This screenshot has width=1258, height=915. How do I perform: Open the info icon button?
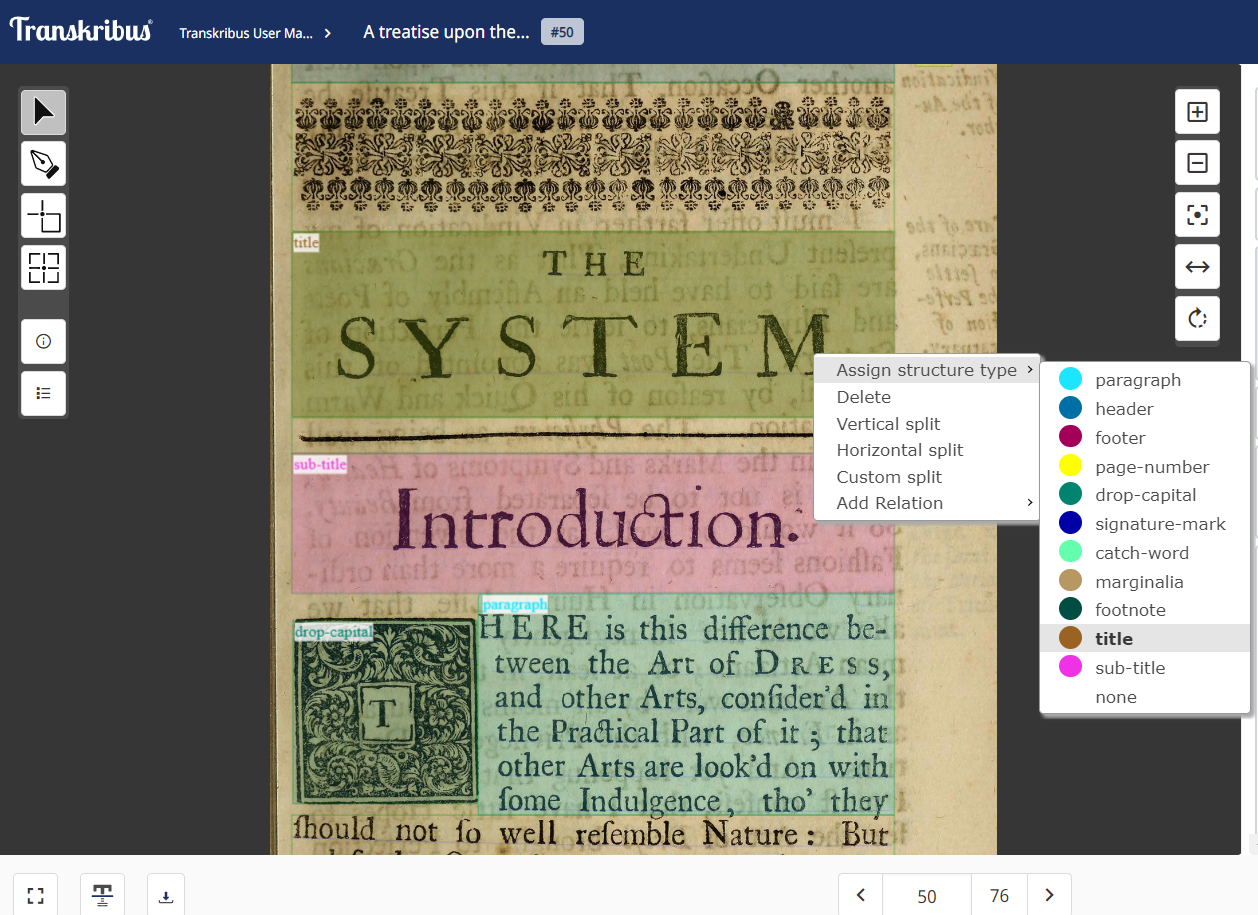coord(44,341)
